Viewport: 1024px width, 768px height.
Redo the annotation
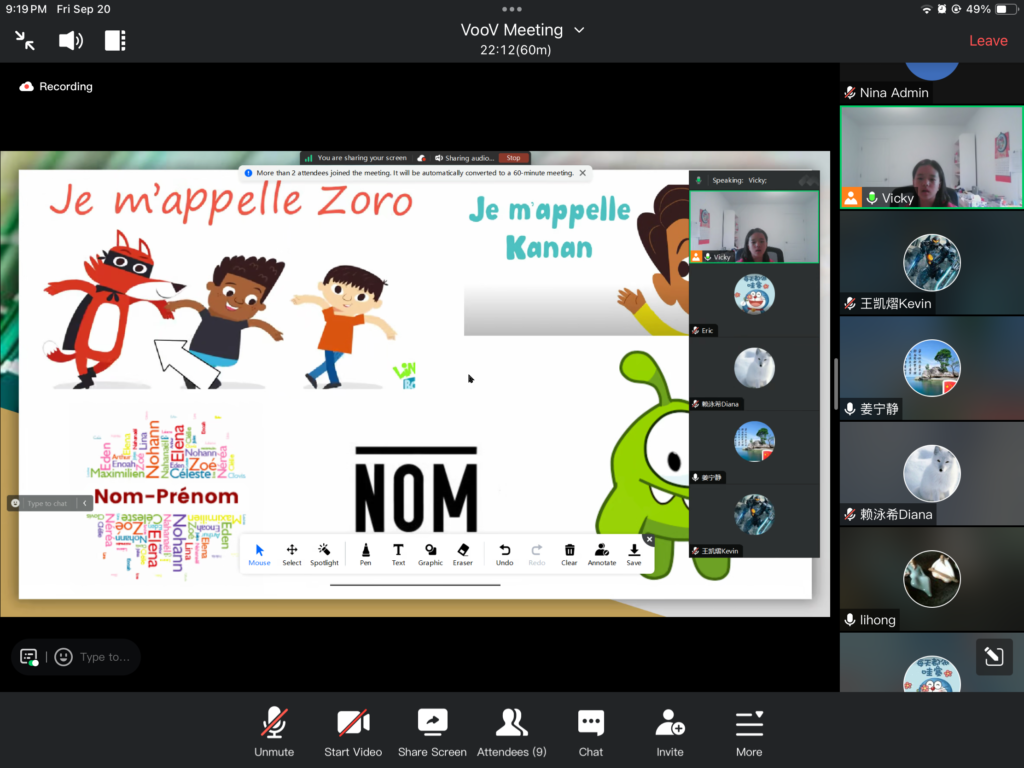536,554
